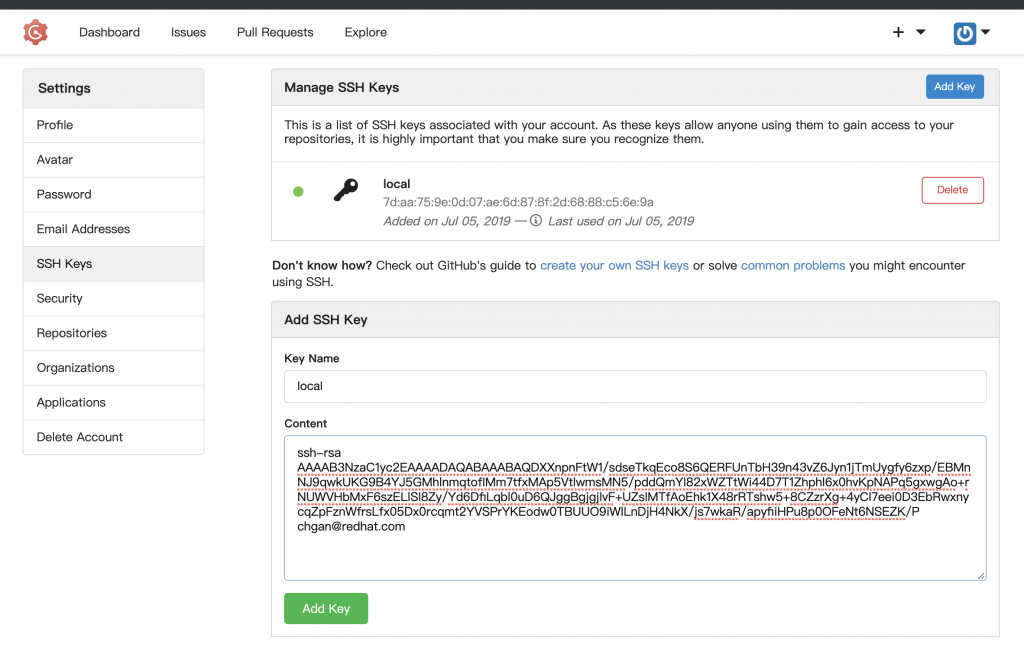Viewport: 1024px width, 651px height.
Task: Open Pull Requests page
Action: [x=275, y=32]
